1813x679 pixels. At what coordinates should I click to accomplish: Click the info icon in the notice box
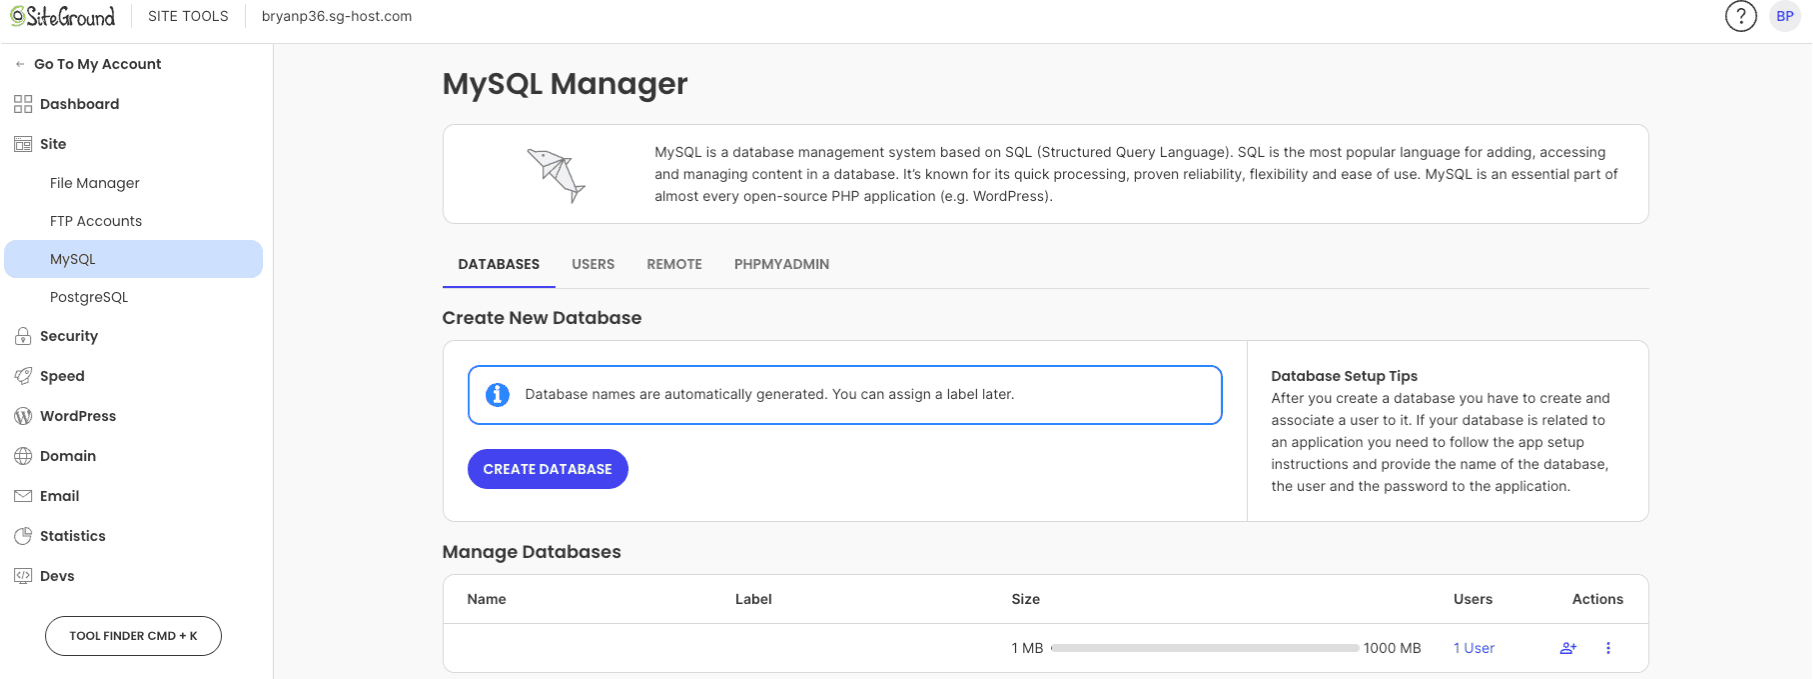(497, 395)
